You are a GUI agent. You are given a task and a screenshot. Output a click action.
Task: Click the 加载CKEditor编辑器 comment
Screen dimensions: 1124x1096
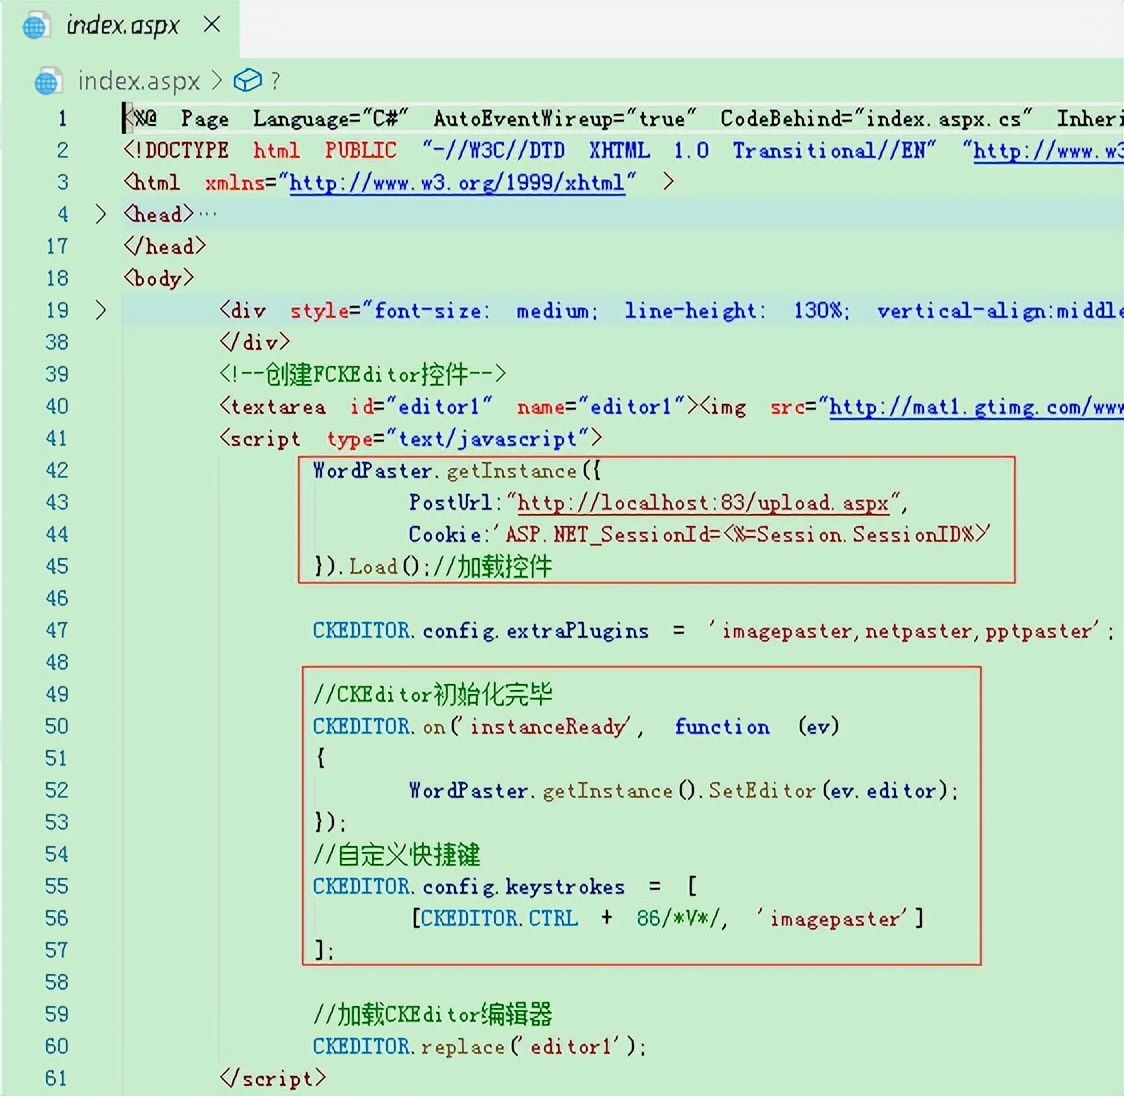pyautogui.click(x=433, y=1014)
